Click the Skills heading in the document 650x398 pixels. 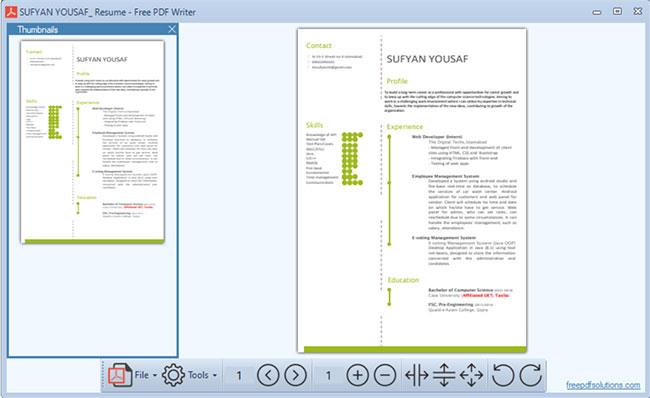[315, 125]
